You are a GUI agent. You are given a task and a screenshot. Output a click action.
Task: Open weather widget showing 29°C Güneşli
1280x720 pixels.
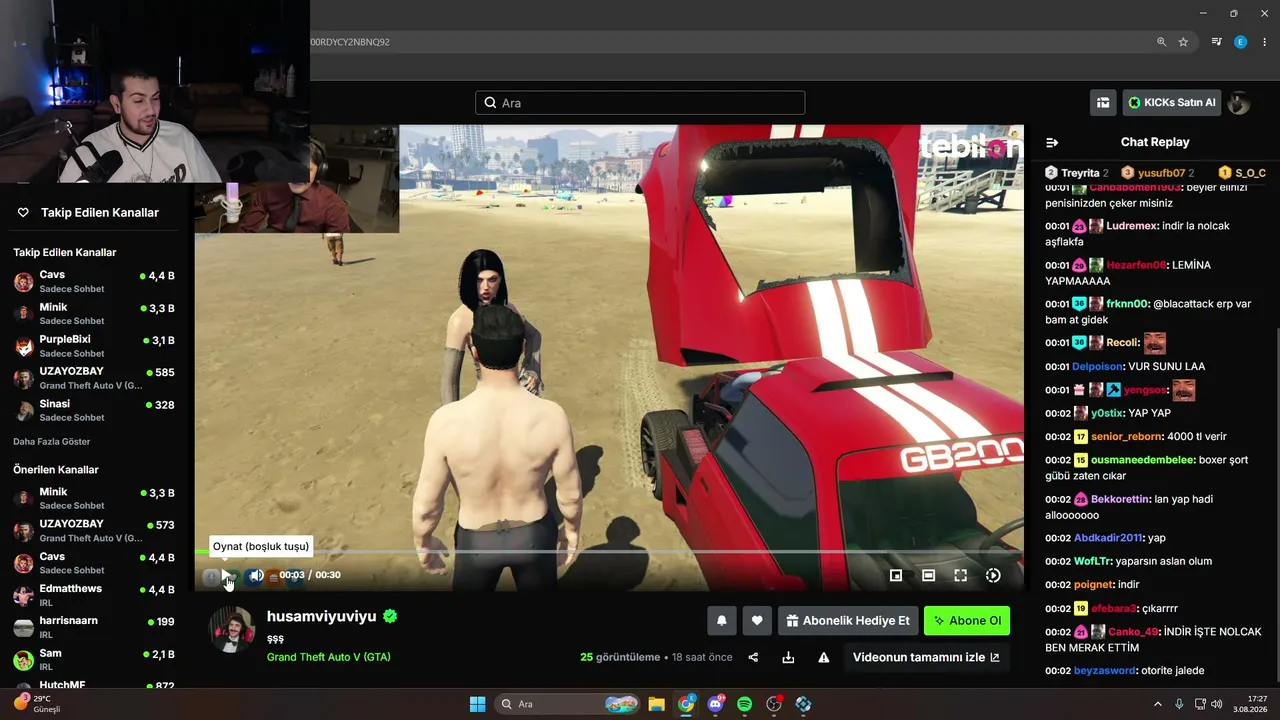pyautogui.click(x=38, y=704)
